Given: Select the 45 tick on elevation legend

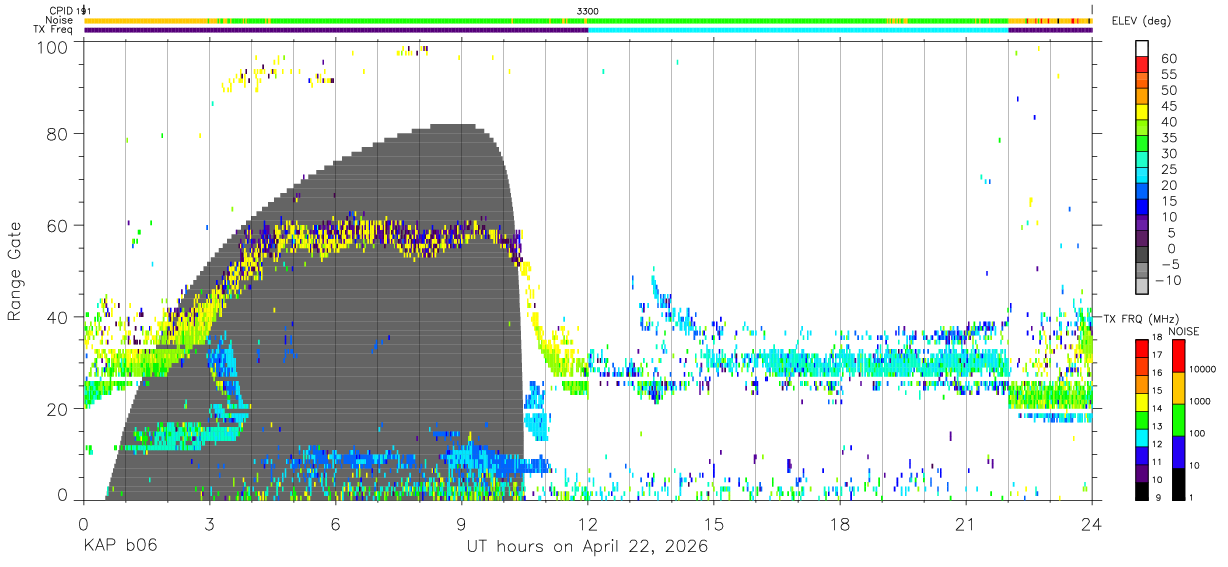Looking at the screenshot, I should pyautogui.click(x=1168, y=106).
